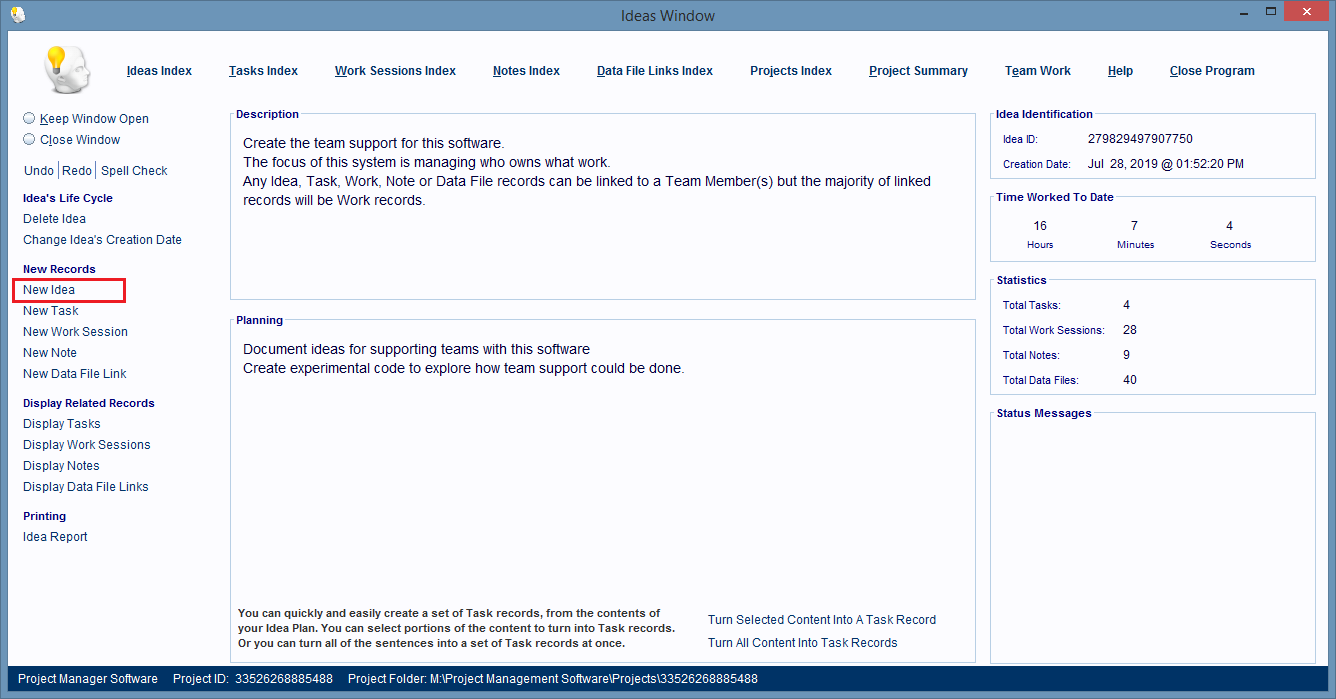Run Spell Check

coord(134,171)
